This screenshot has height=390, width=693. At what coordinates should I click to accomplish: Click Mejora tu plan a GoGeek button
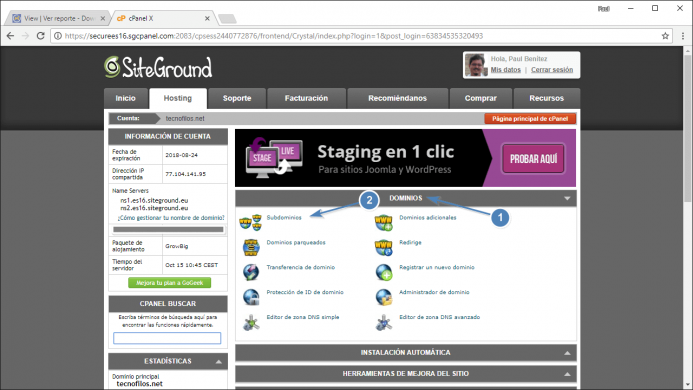coord(169,283)
